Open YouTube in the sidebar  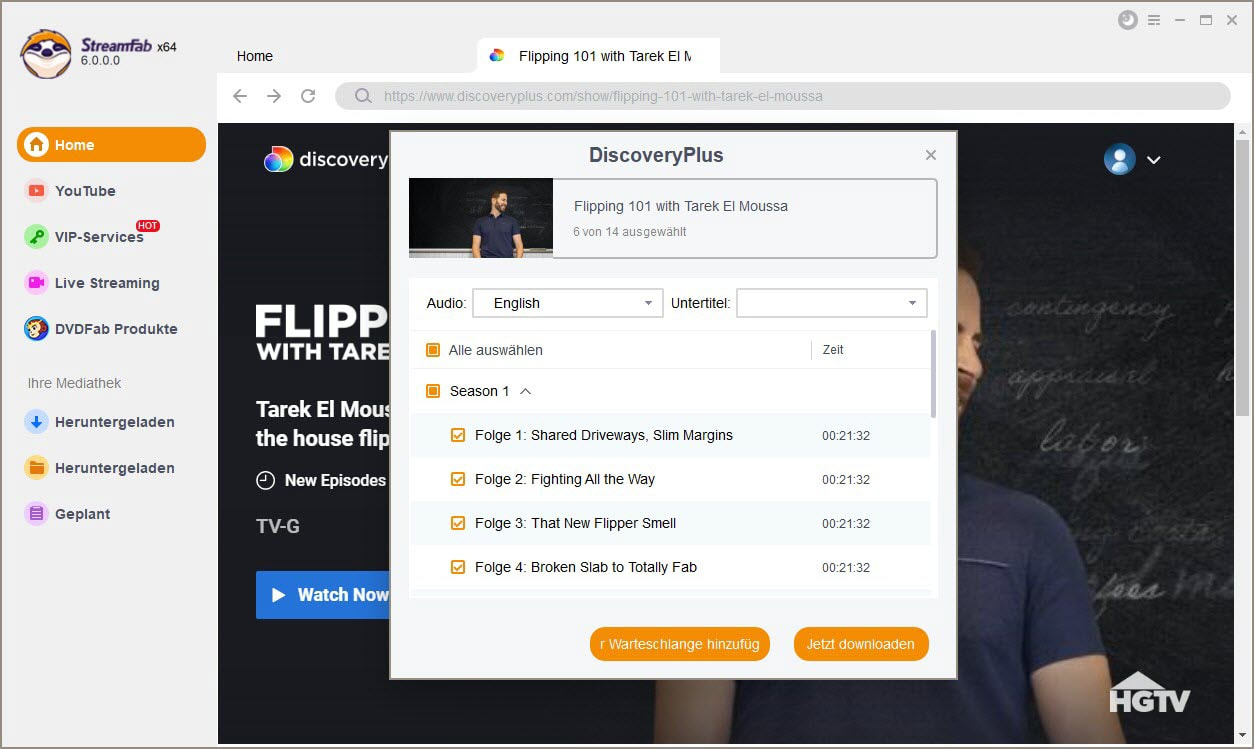point(71,191)
